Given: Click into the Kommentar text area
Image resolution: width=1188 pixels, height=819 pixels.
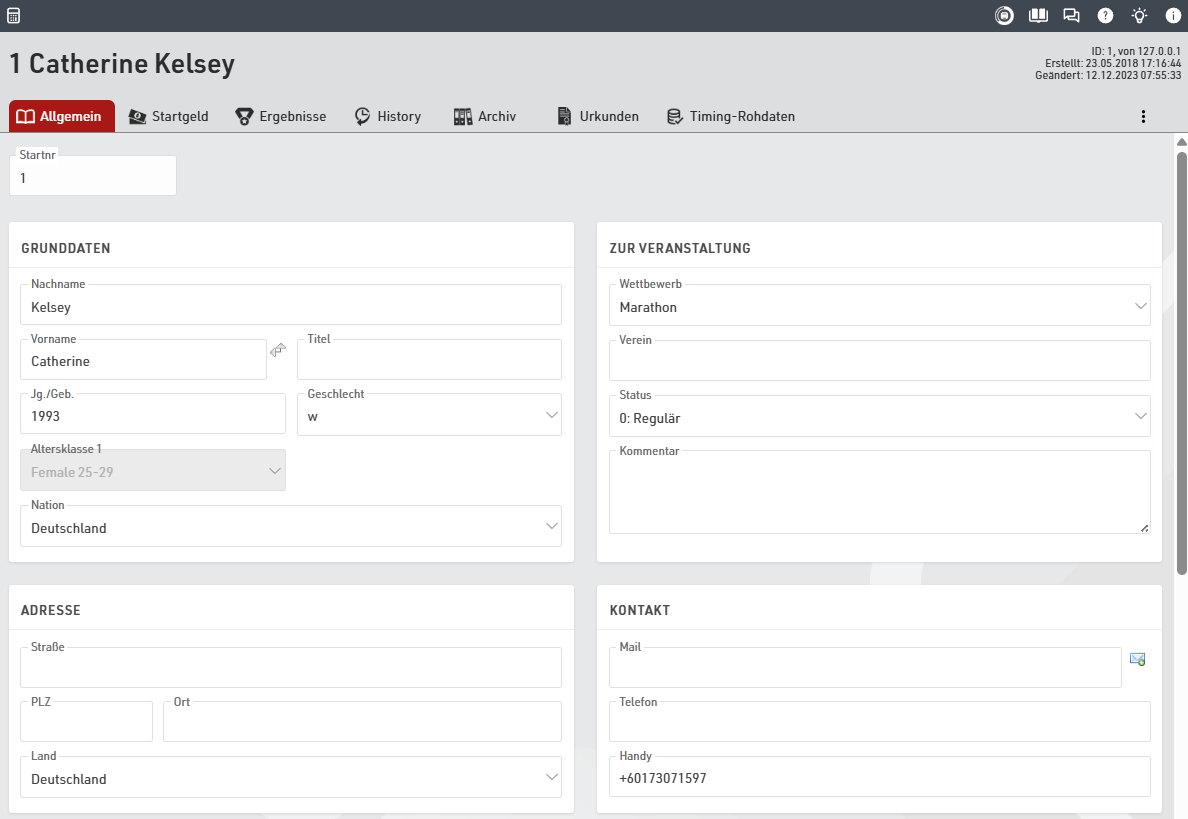Looking at the screenshot, I should (x=879, y=493).
